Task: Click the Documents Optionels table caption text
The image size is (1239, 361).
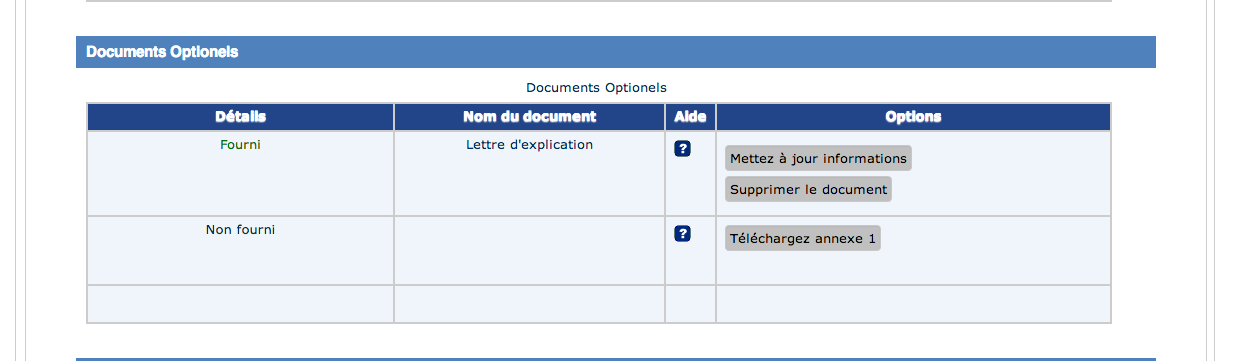Action: pos(596,88)
